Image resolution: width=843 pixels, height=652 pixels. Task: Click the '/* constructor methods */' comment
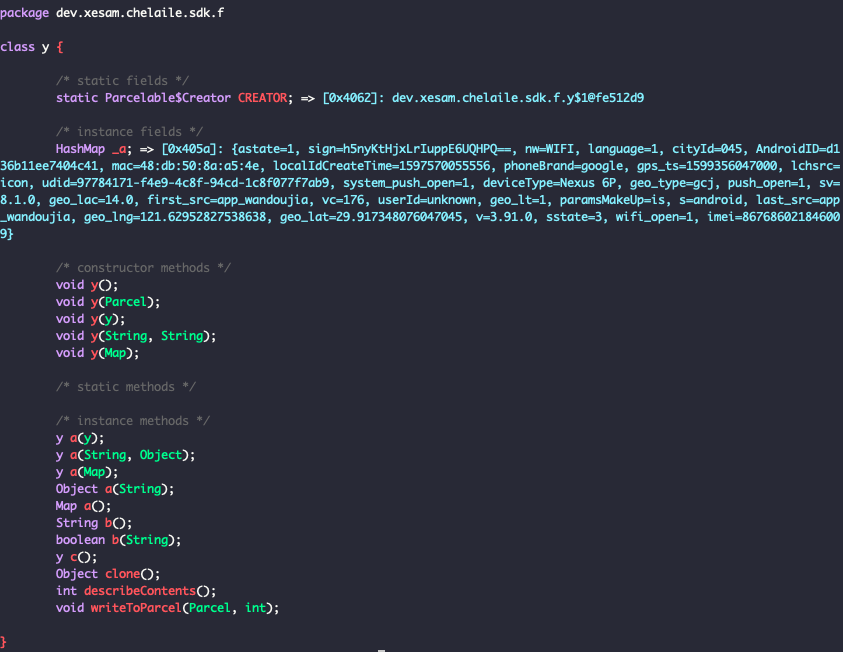point(144,268)
